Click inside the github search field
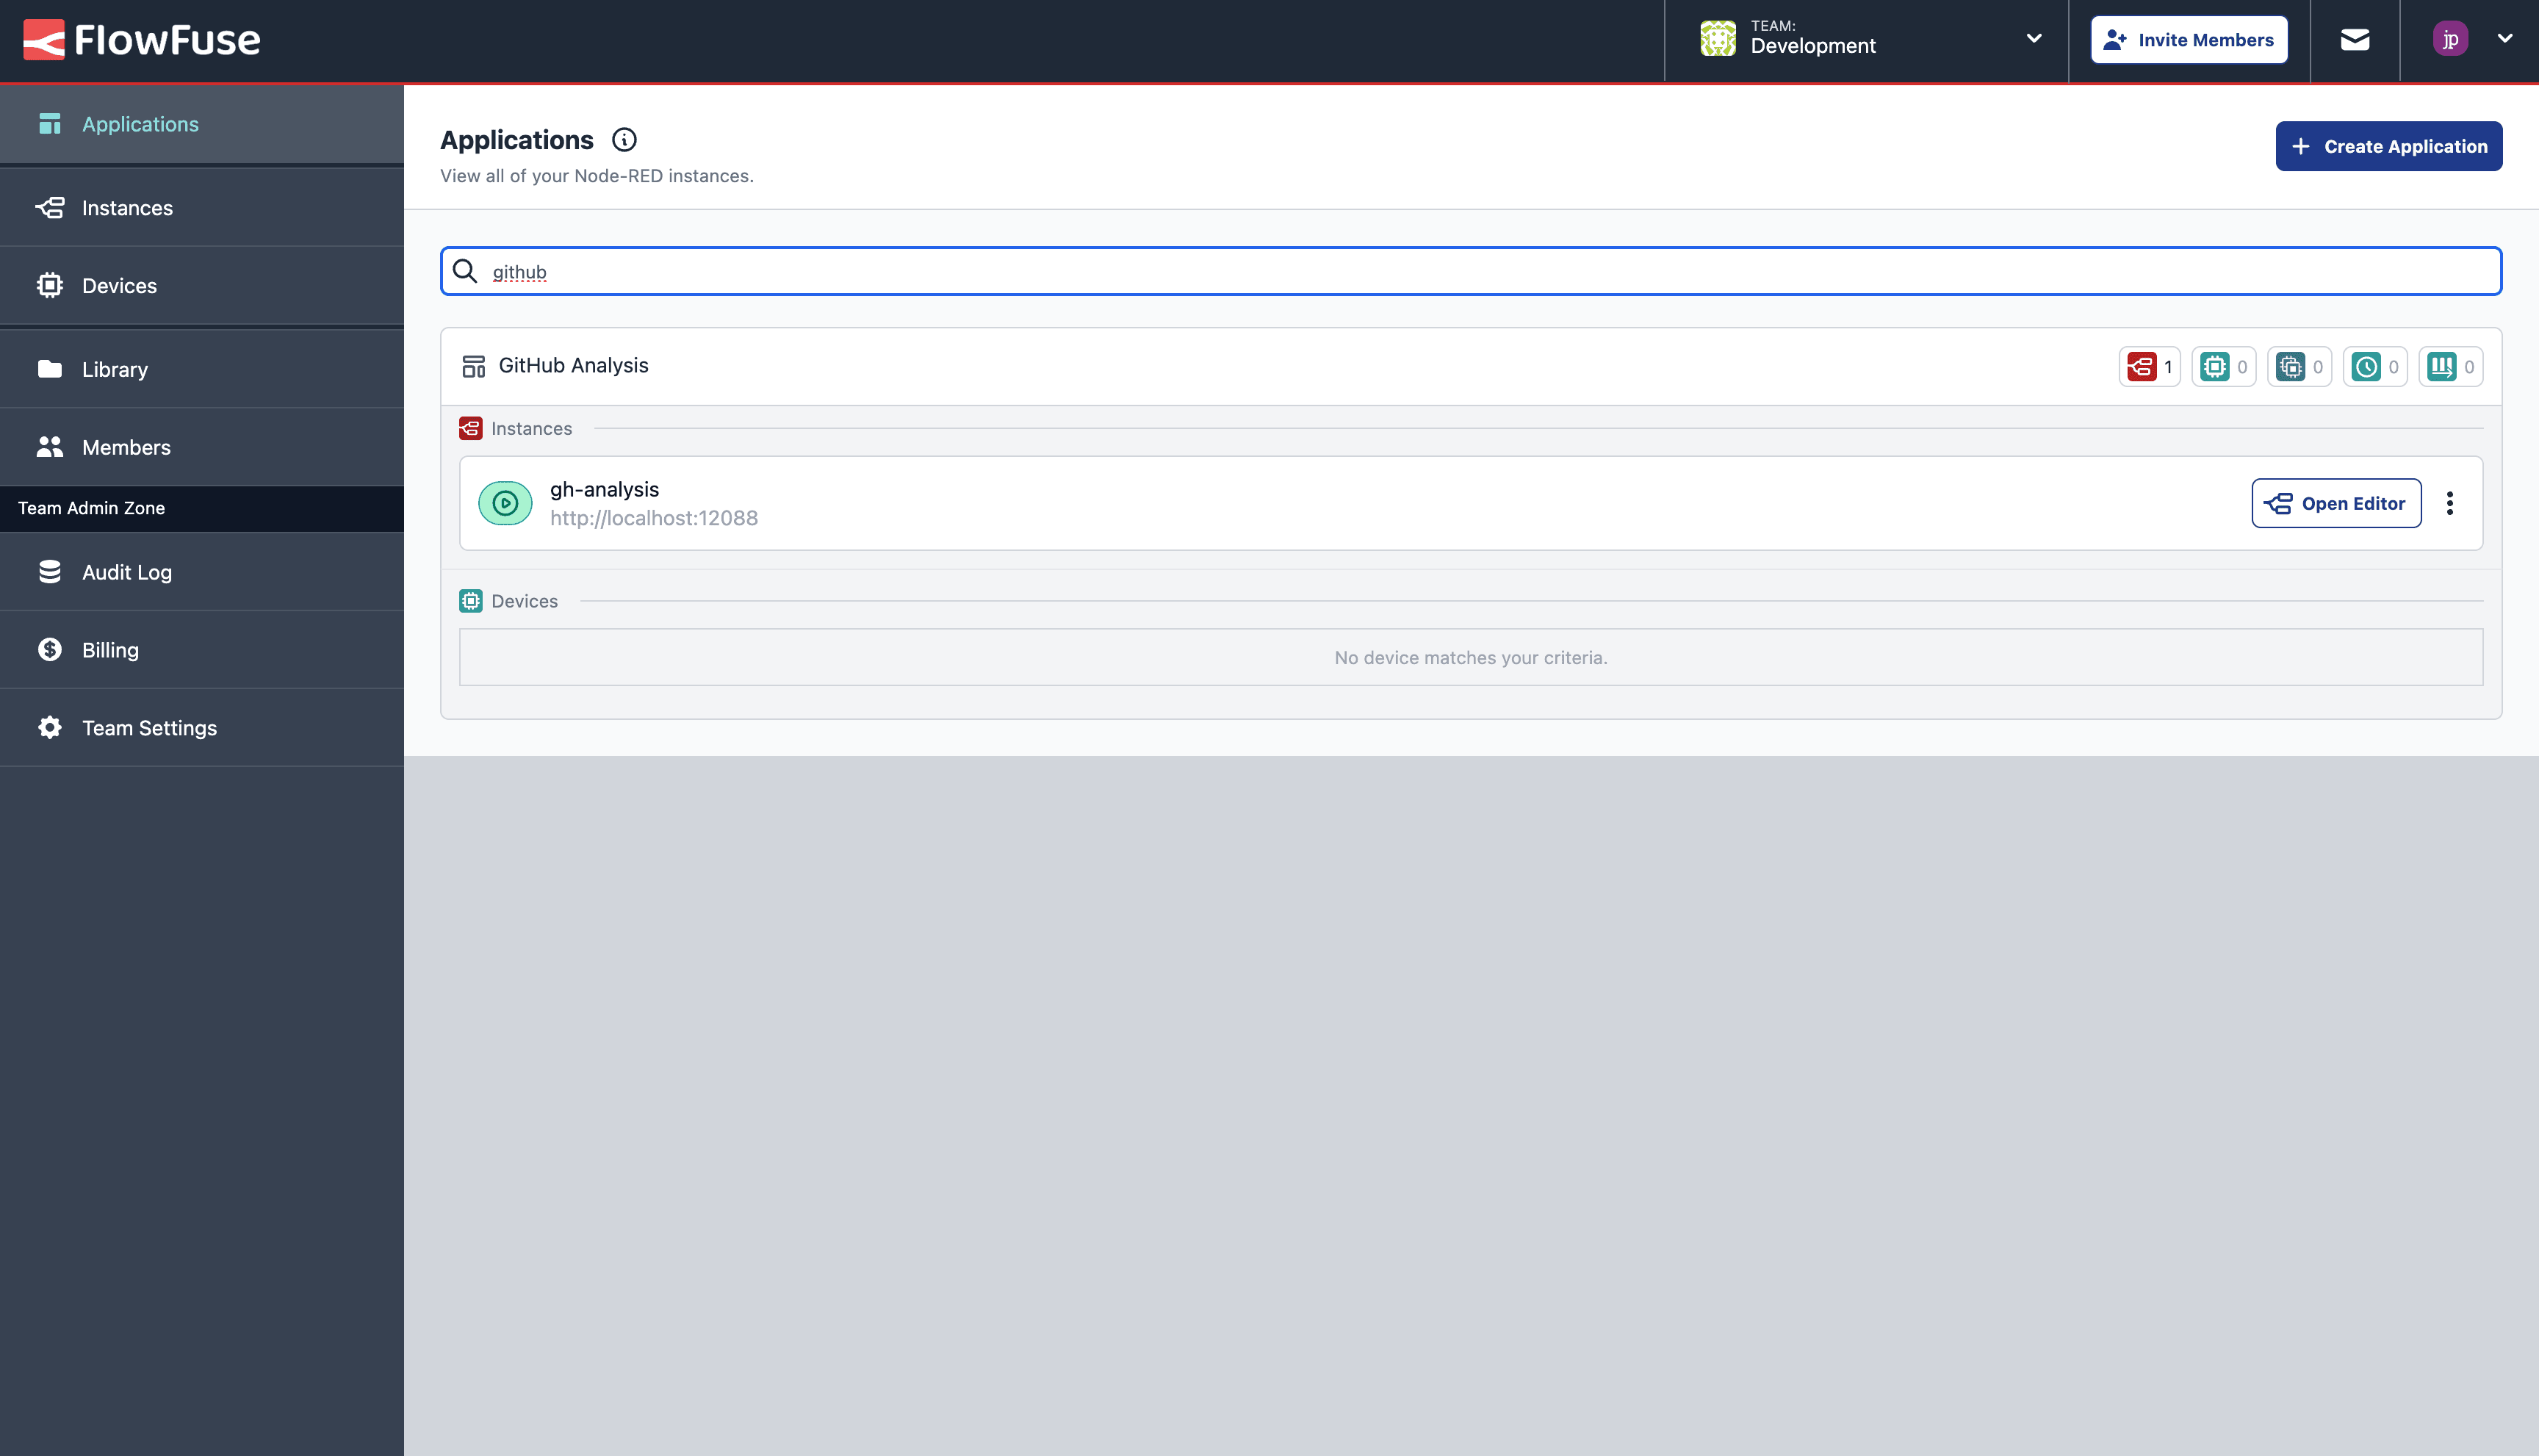 1000,271
